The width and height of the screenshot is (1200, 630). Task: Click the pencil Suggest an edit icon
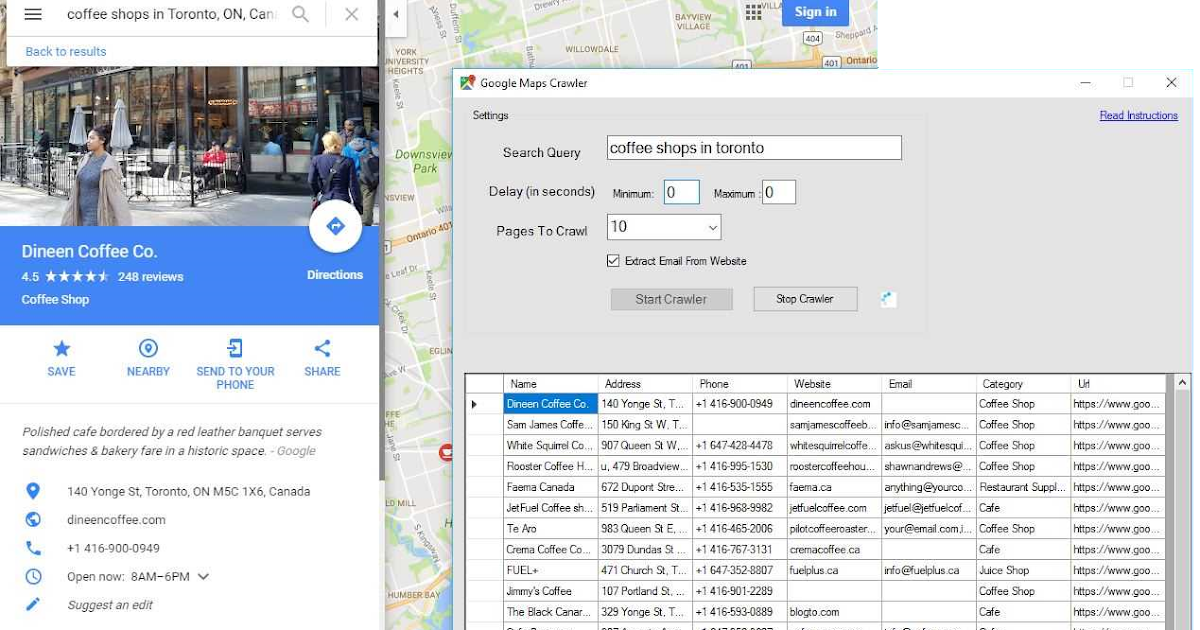[33, 604]
